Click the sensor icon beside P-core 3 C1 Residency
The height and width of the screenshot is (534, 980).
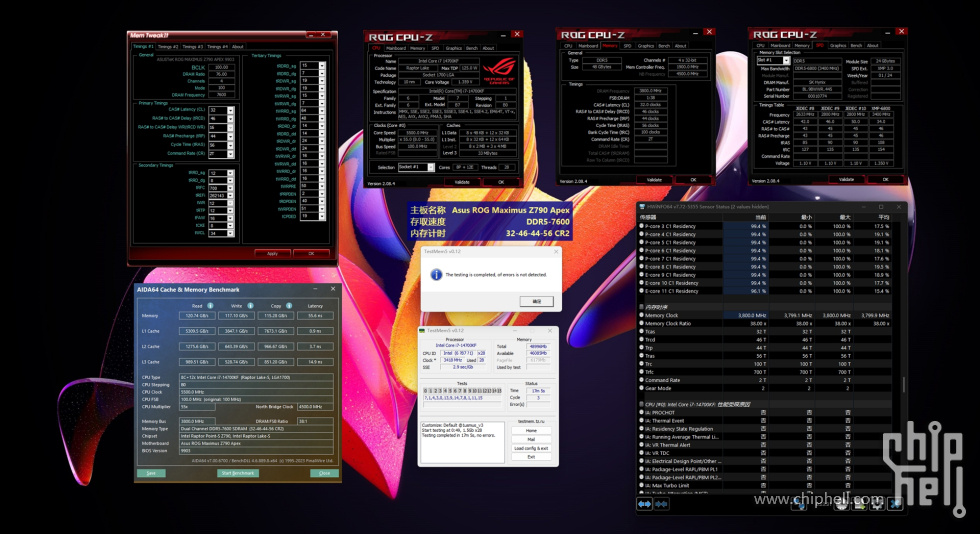pyautogui.click(x=641, y=226)
